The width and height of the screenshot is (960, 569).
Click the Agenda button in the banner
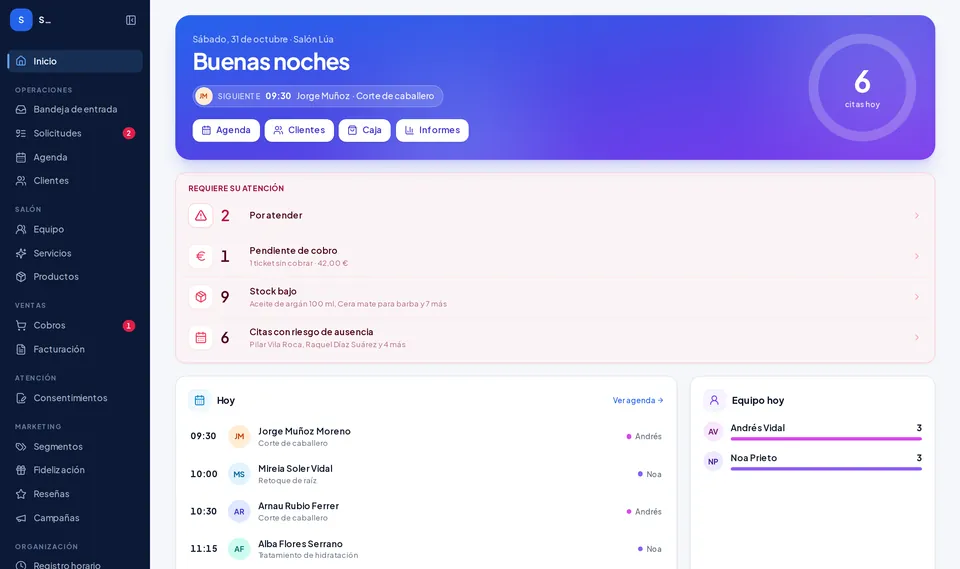(x=226, y=130)
